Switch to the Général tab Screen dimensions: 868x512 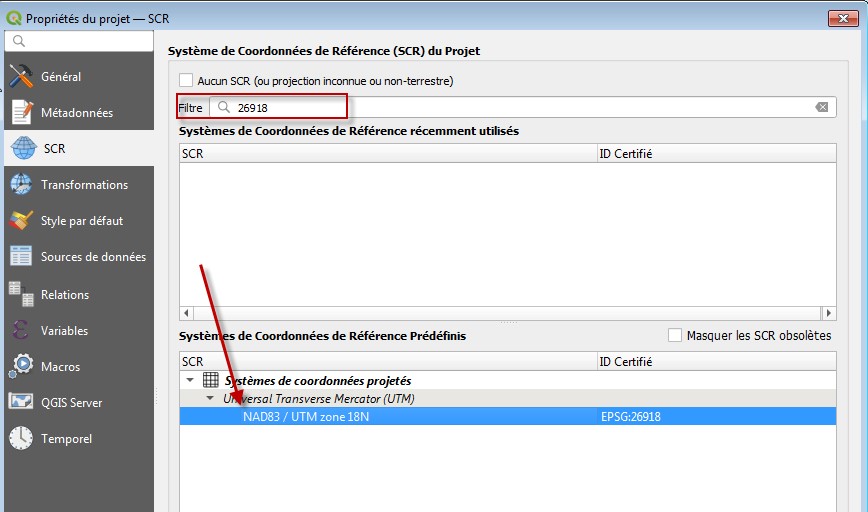[79, 76]
